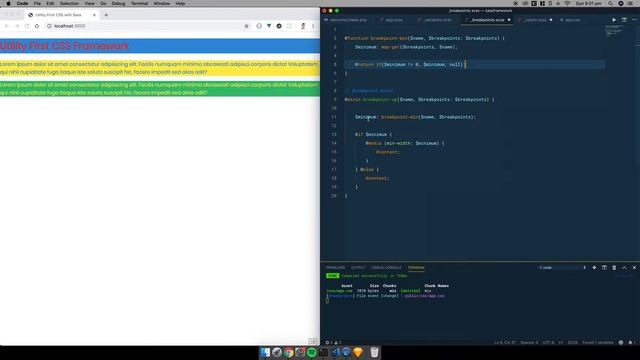Image resolution: width=640 pixels, height=360 pixels.
Task: Click errors and warnings count in status bar
Action: pos(333,342)
